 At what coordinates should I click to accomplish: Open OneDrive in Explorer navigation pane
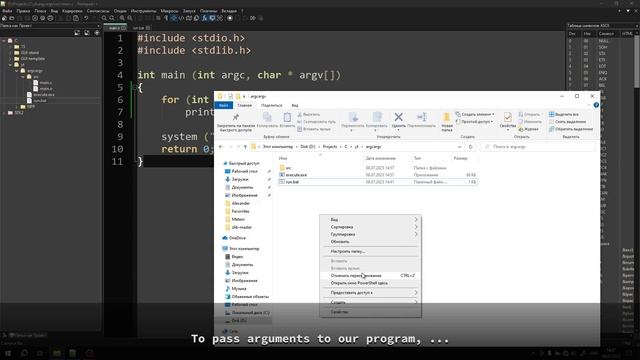[238, 238]
